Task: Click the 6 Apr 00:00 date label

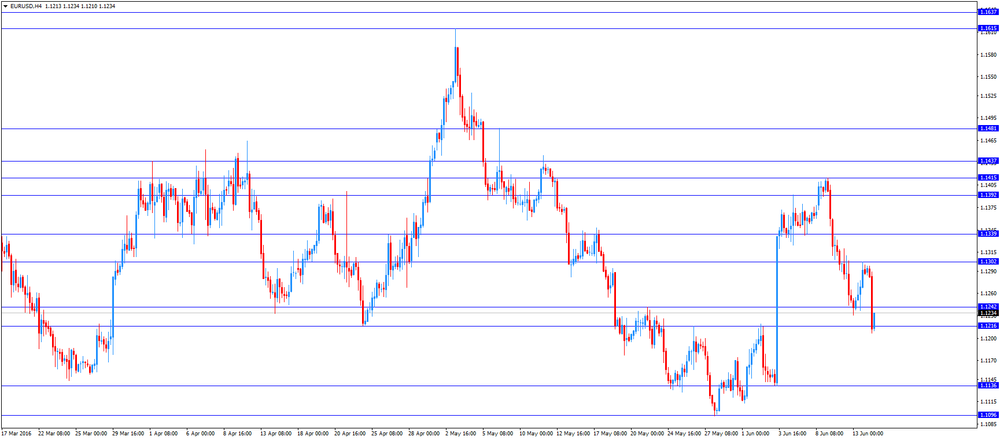Action: 200,433
